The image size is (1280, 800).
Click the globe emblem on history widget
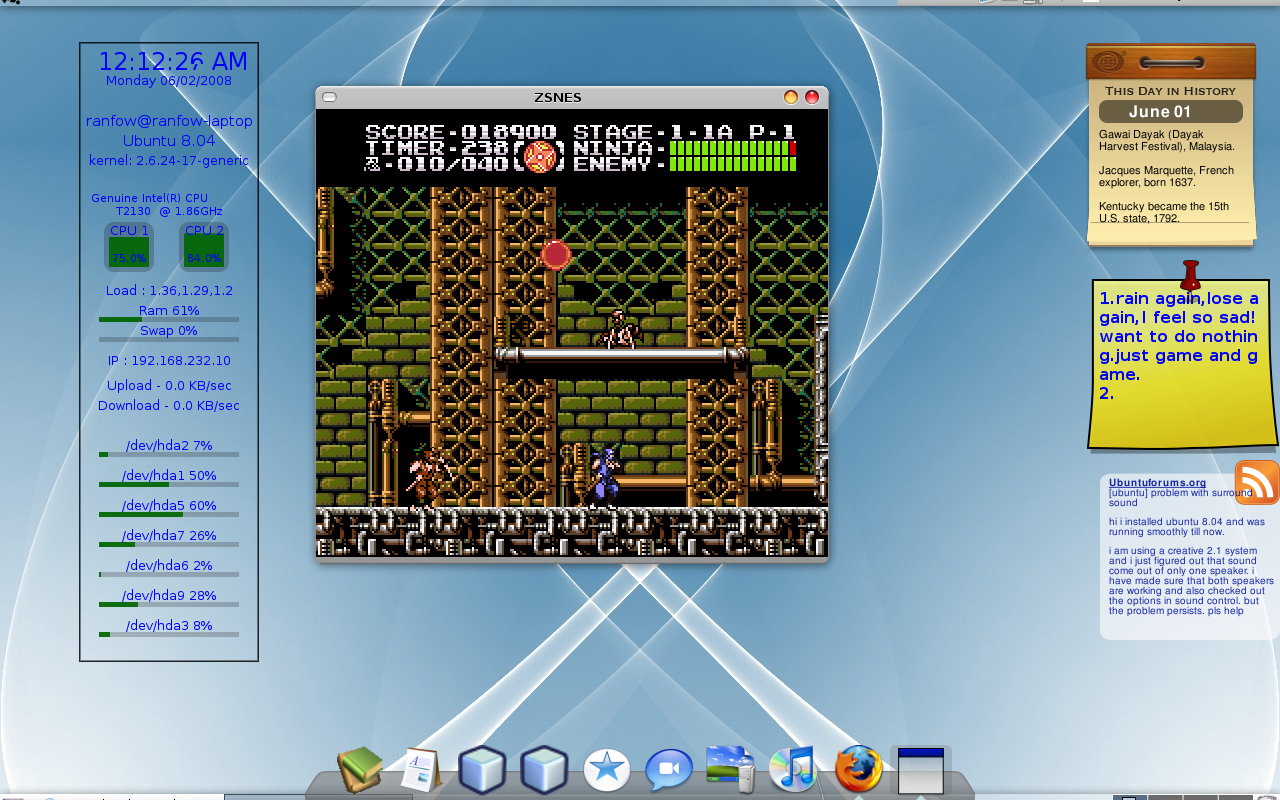(1108, 62)
